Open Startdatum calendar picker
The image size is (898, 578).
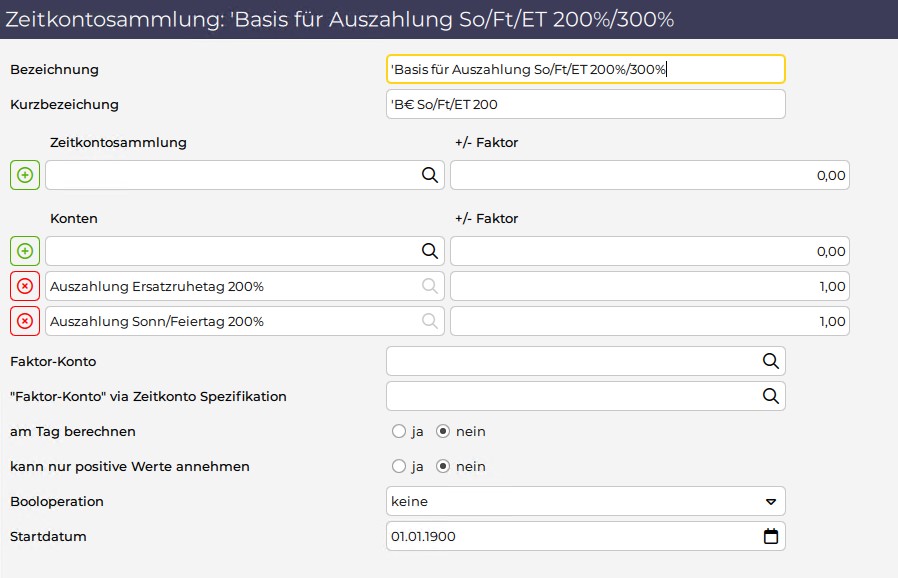pyautogui.click(x=771, y=536)
